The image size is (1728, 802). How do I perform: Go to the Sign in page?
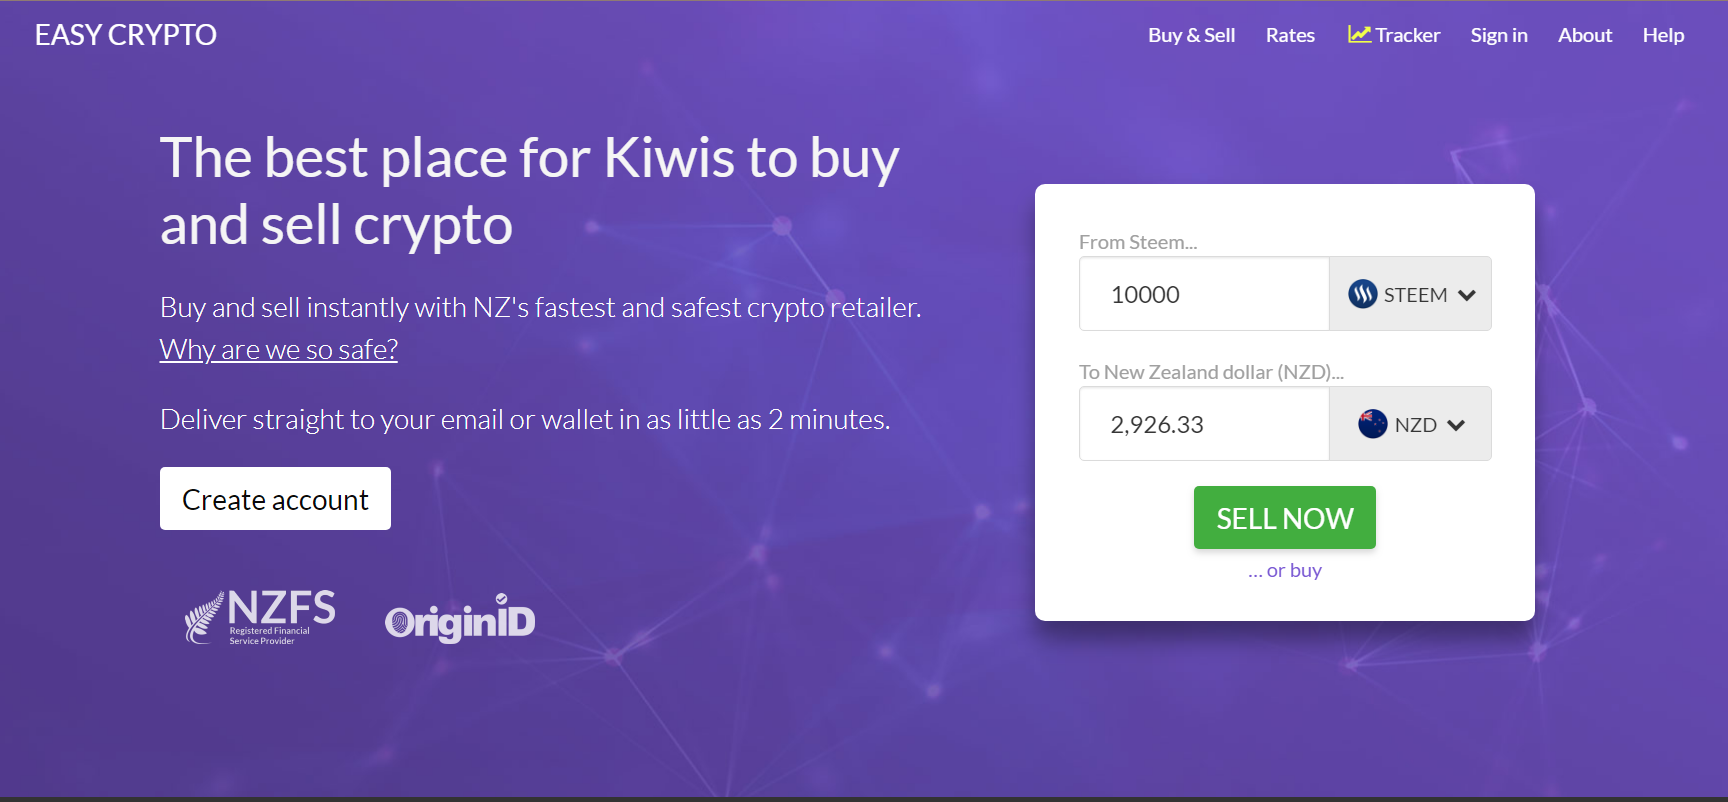point(1498,35)
